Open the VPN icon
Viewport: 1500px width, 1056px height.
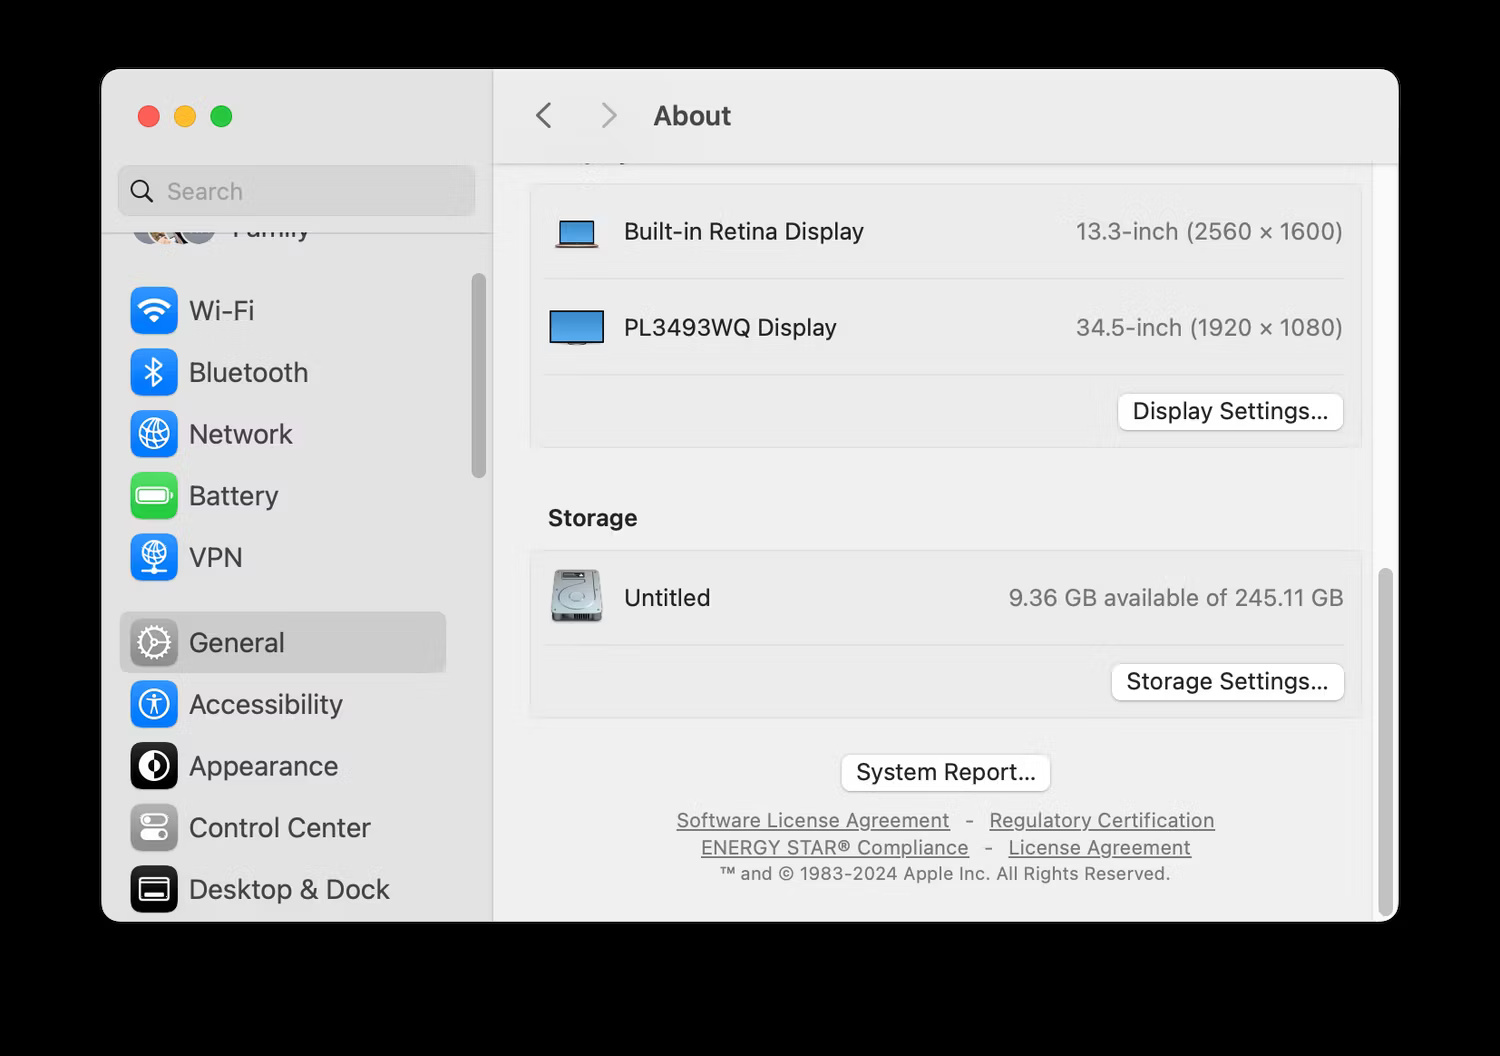154,558
